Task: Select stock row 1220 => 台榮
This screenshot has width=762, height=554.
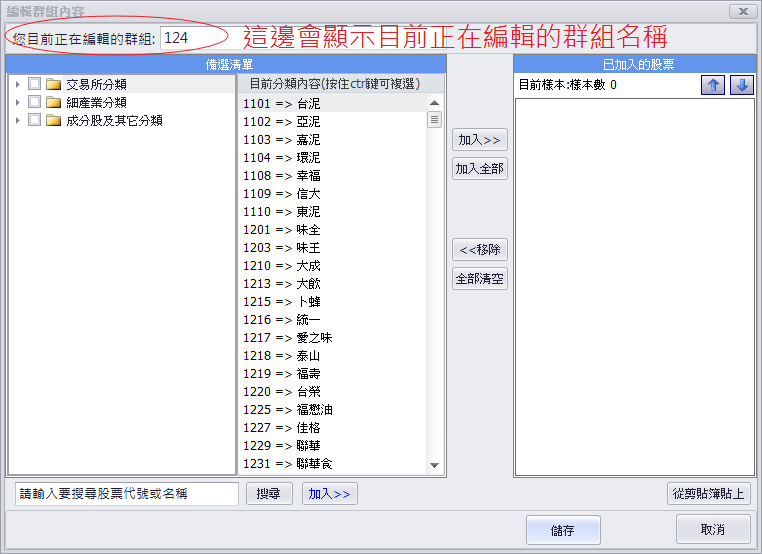Action: (x=333, y=391)
